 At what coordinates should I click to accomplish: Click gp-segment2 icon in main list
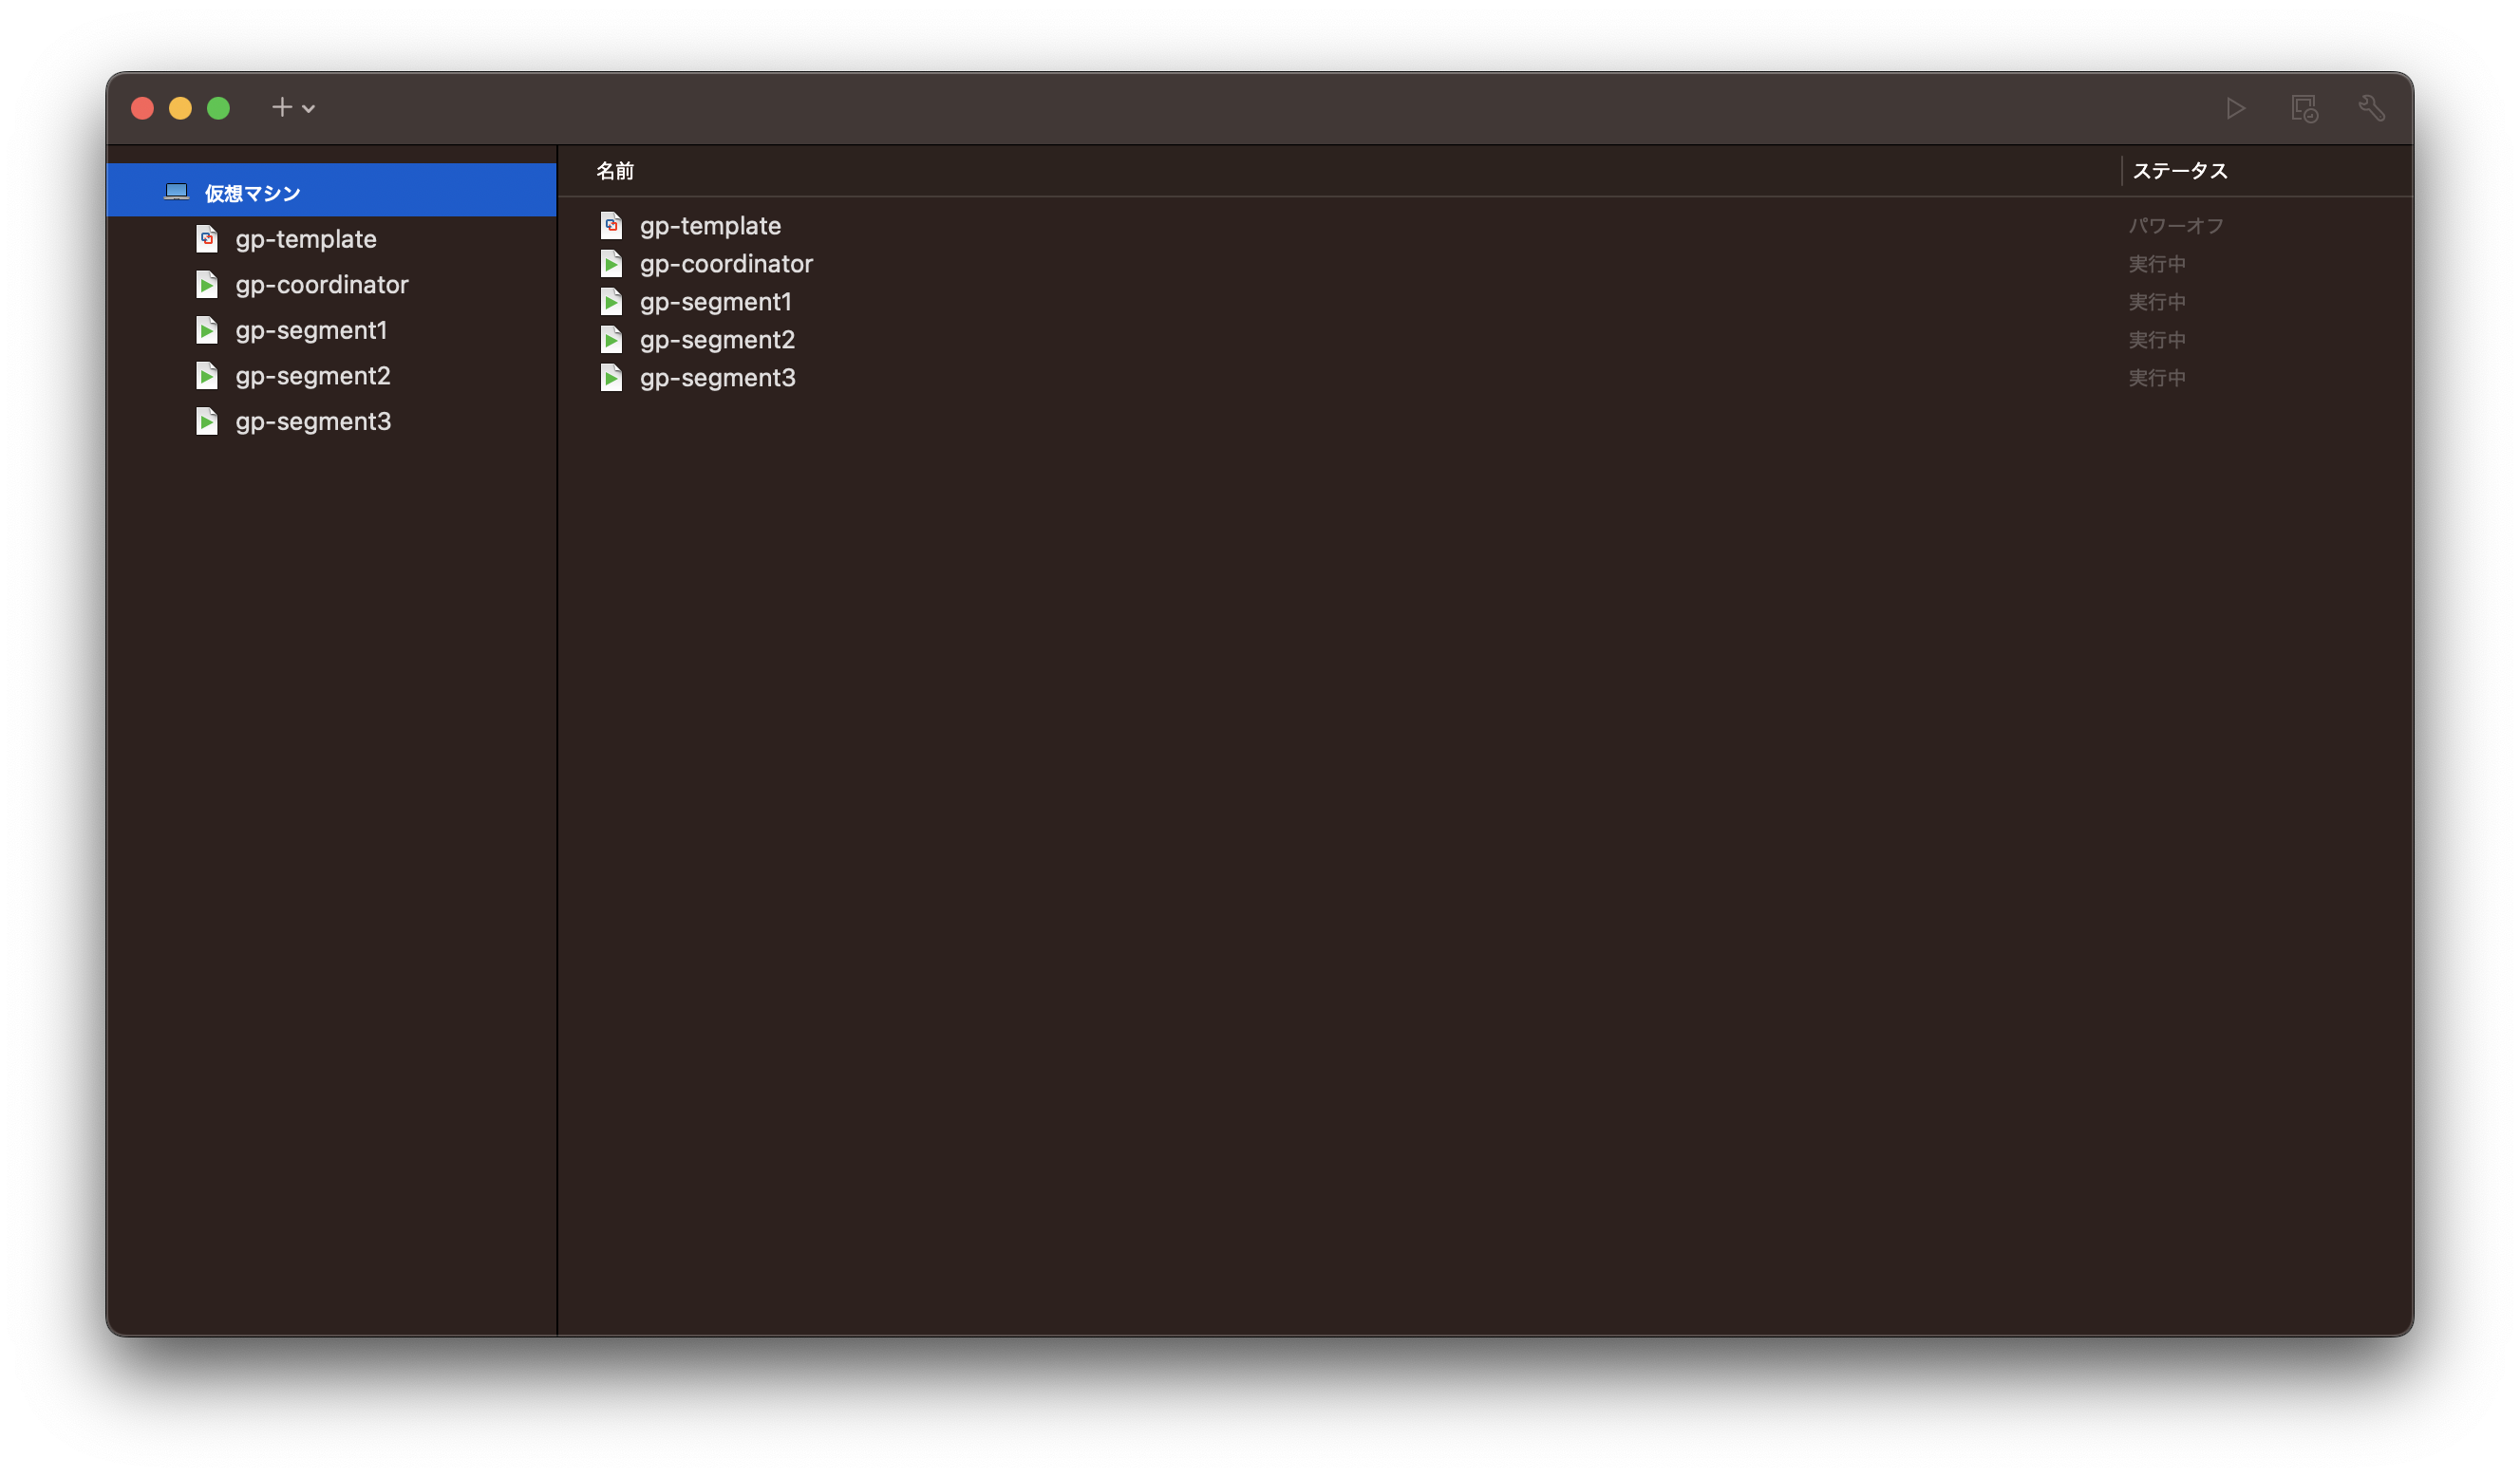click(x=611, y=340)
